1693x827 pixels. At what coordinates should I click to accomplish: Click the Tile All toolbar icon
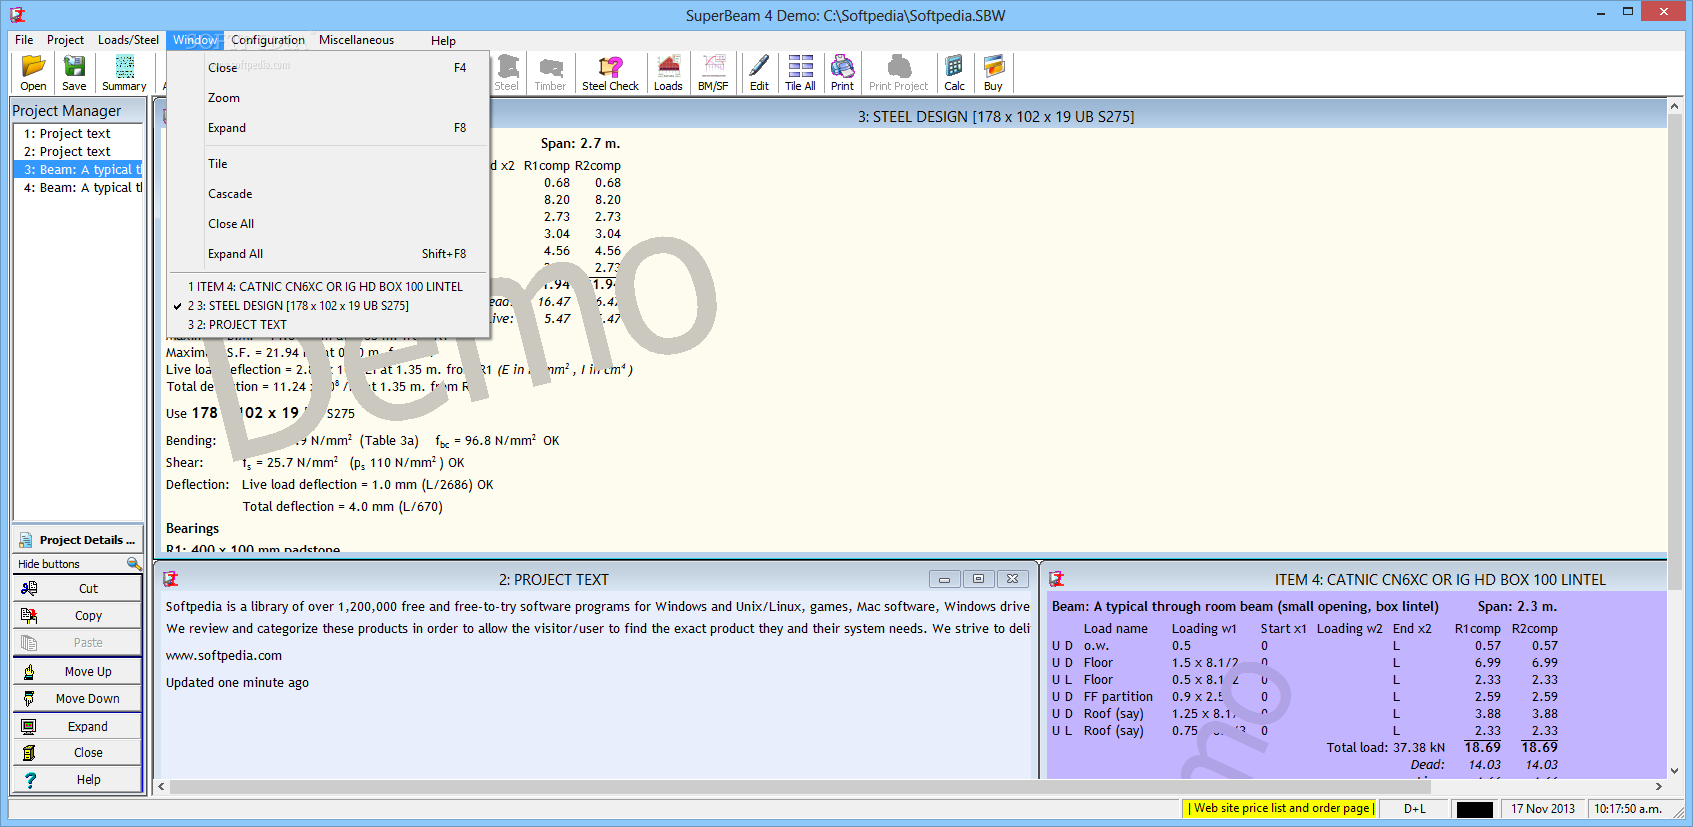(x=800, y=73)
